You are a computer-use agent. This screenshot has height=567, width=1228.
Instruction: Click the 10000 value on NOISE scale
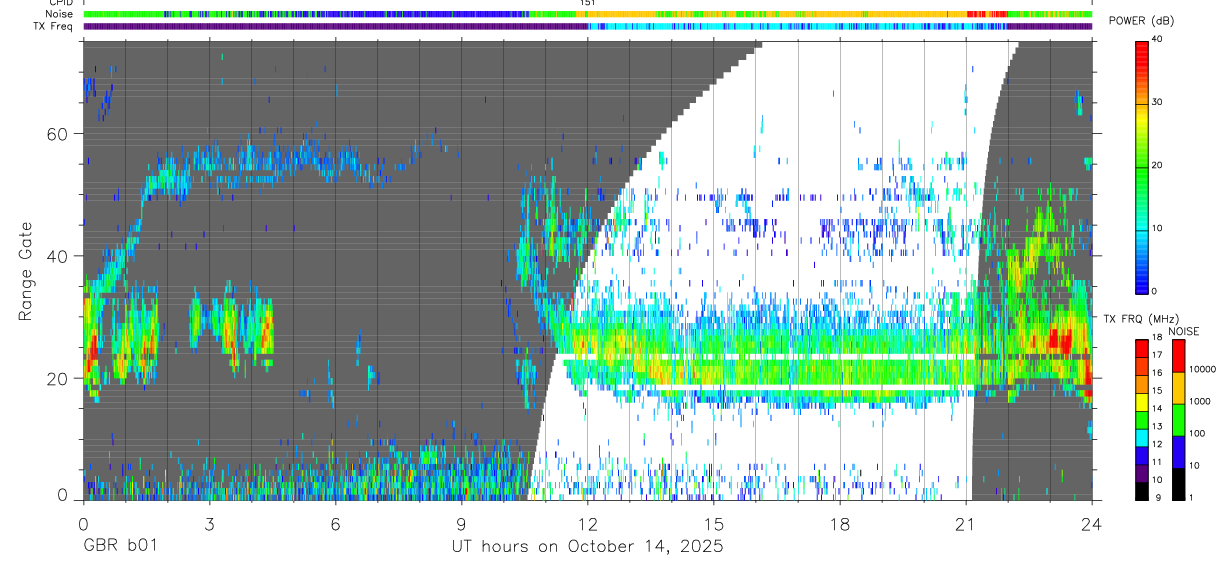(x=1202, y=370)
